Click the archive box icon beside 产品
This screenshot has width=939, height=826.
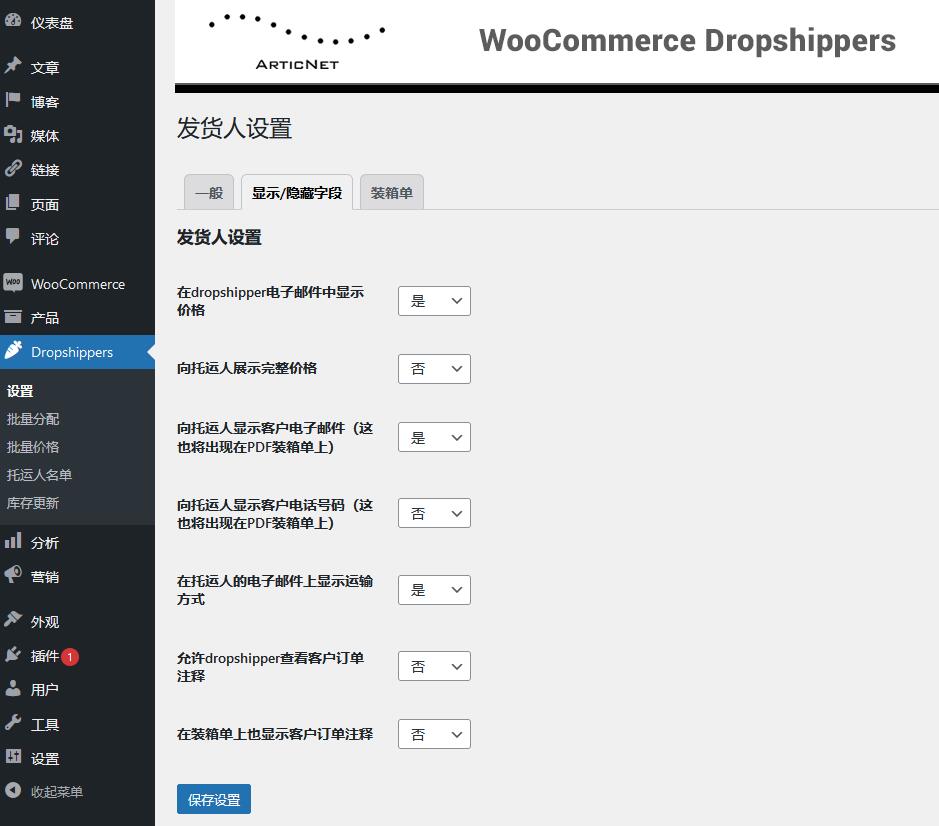(x=13, y=316)
